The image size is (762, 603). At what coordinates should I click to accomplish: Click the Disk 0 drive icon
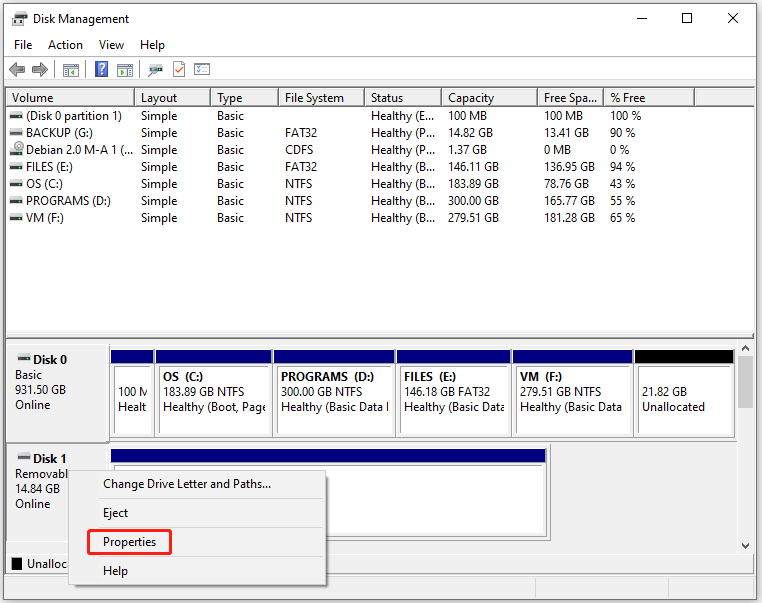[x=23, y=358]
